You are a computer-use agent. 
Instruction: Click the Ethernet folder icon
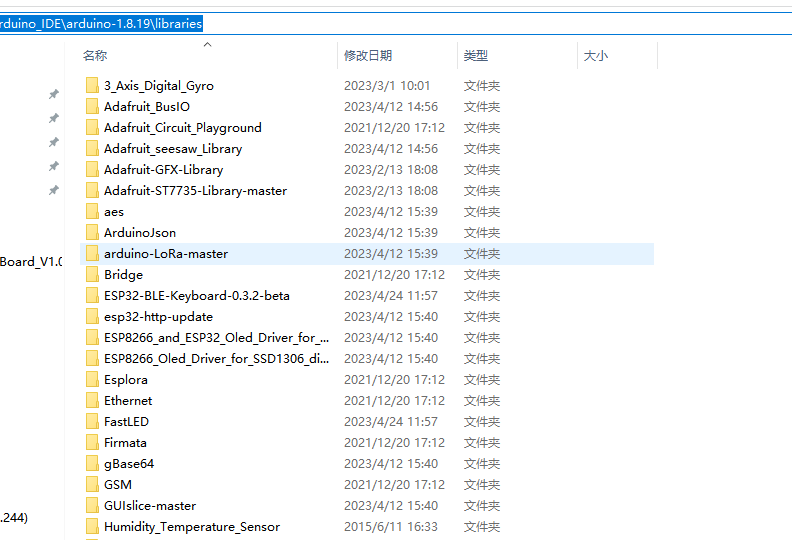[92, 401]
